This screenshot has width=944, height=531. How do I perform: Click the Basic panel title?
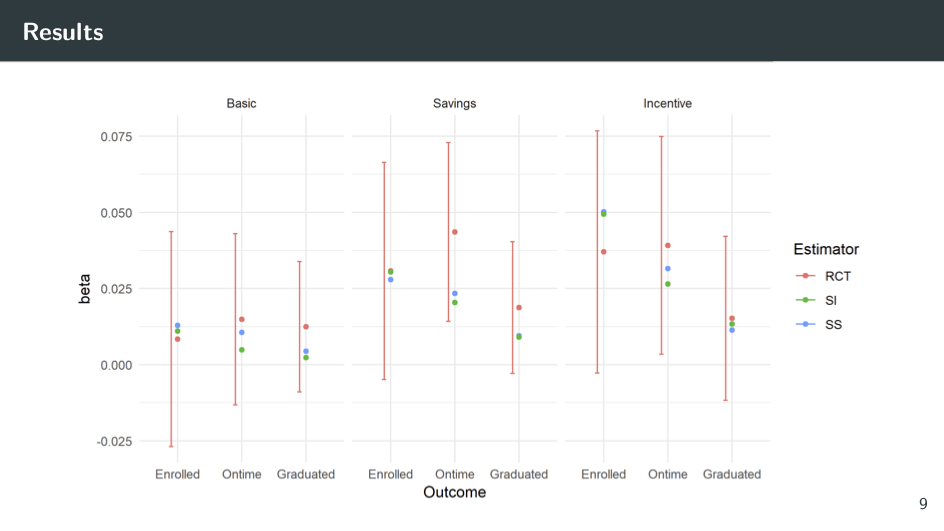click(x=241, y=103)
